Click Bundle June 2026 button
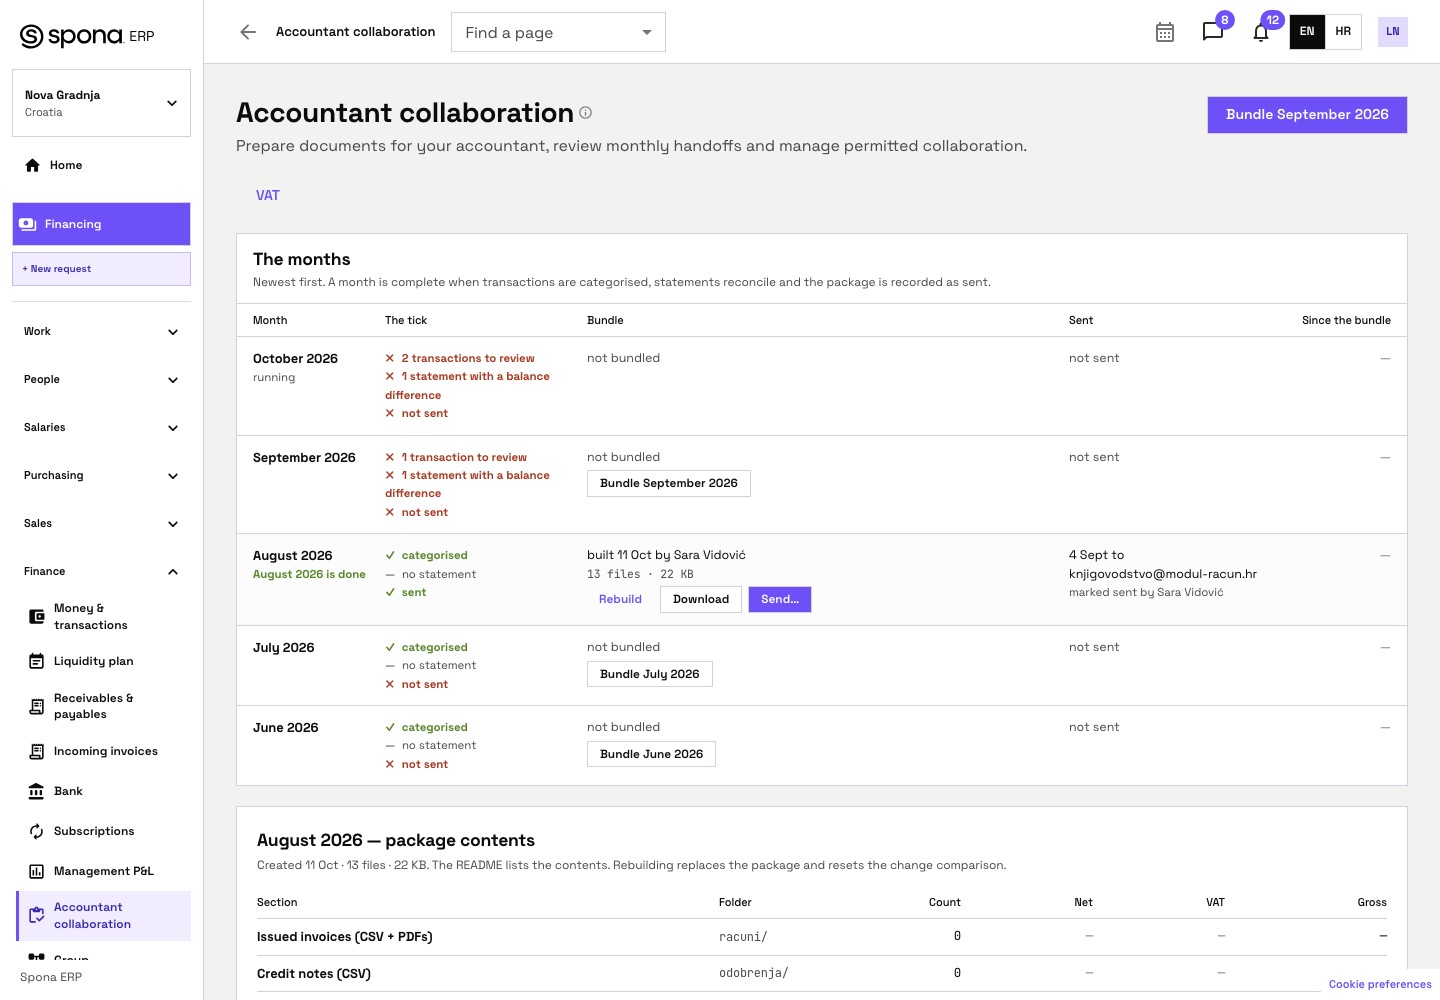 click(651, 754)
